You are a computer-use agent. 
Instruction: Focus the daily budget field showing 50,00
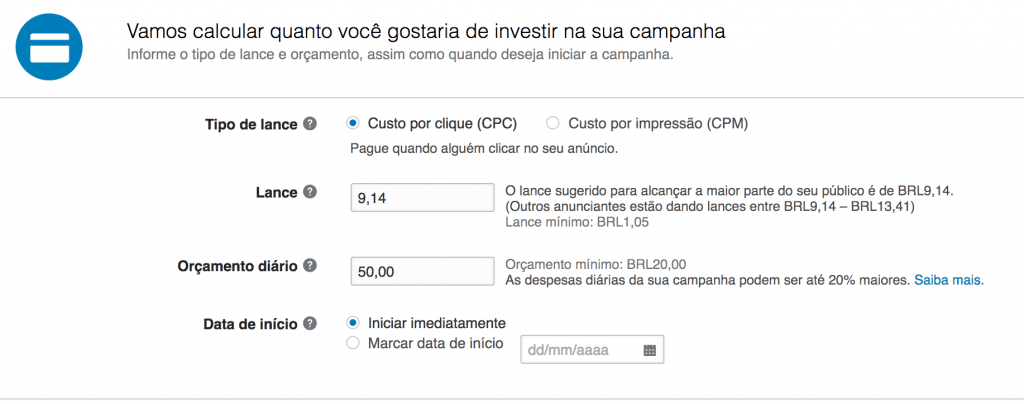pos(422,272)
